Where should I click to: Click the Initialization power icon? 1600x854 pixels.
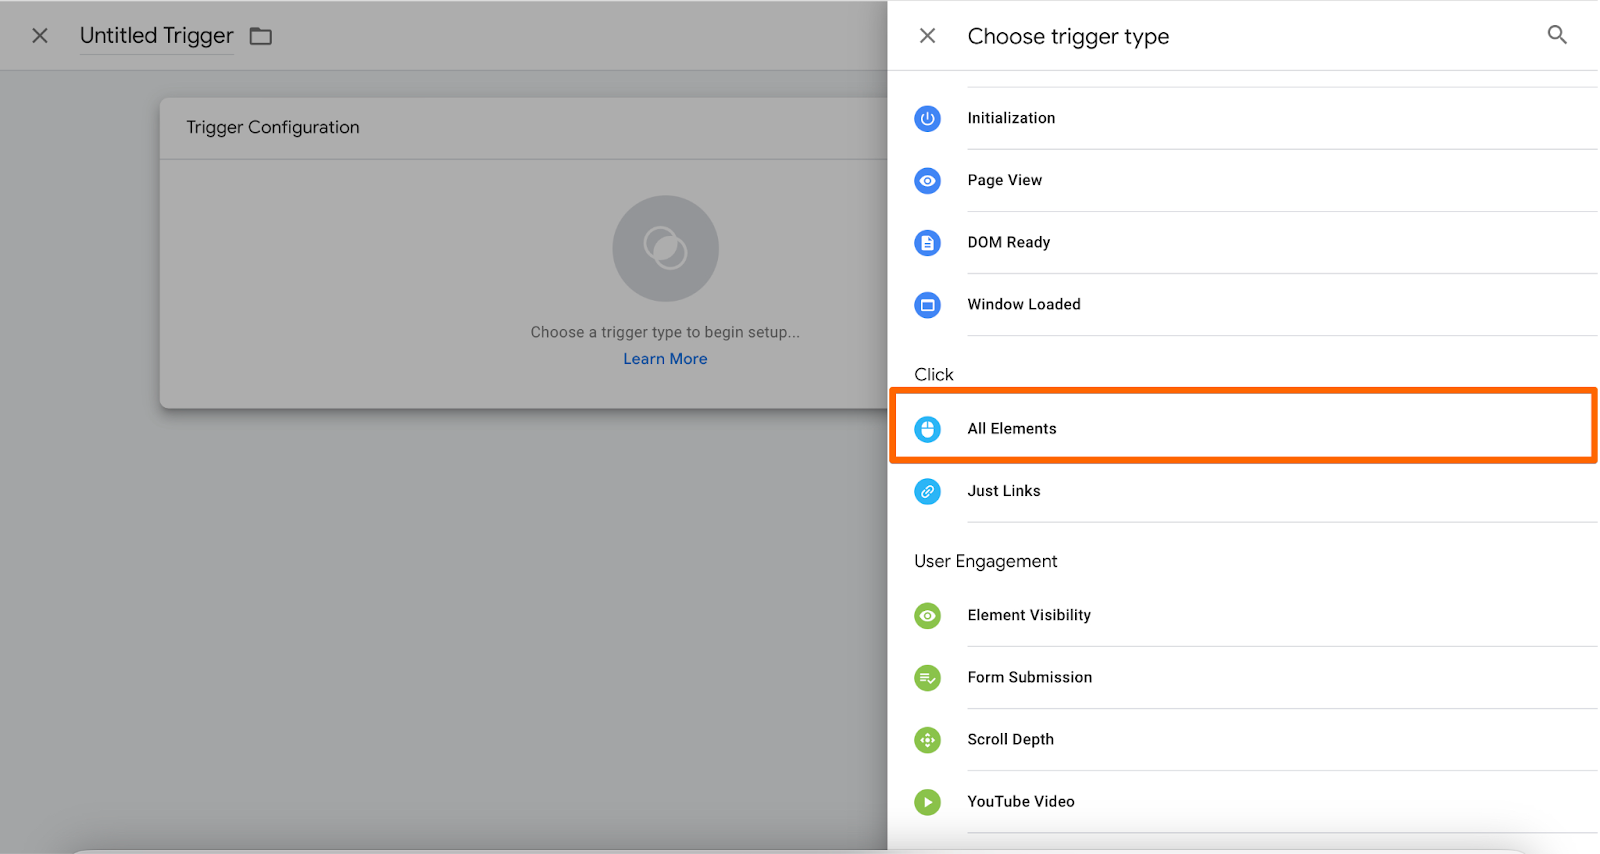point(927,119)
